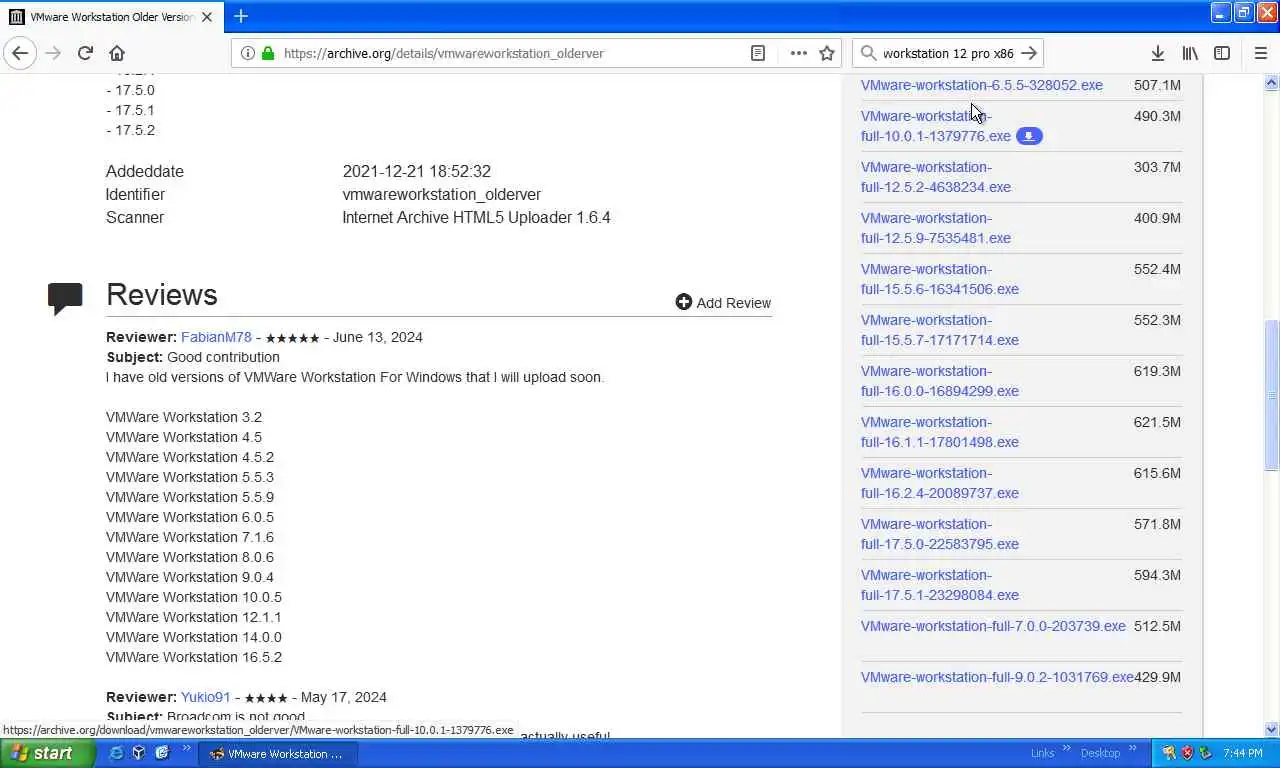The height and width of the screenshot is (768, 1280).
Task: Click the Reviews heading
Action: (161, 294)
